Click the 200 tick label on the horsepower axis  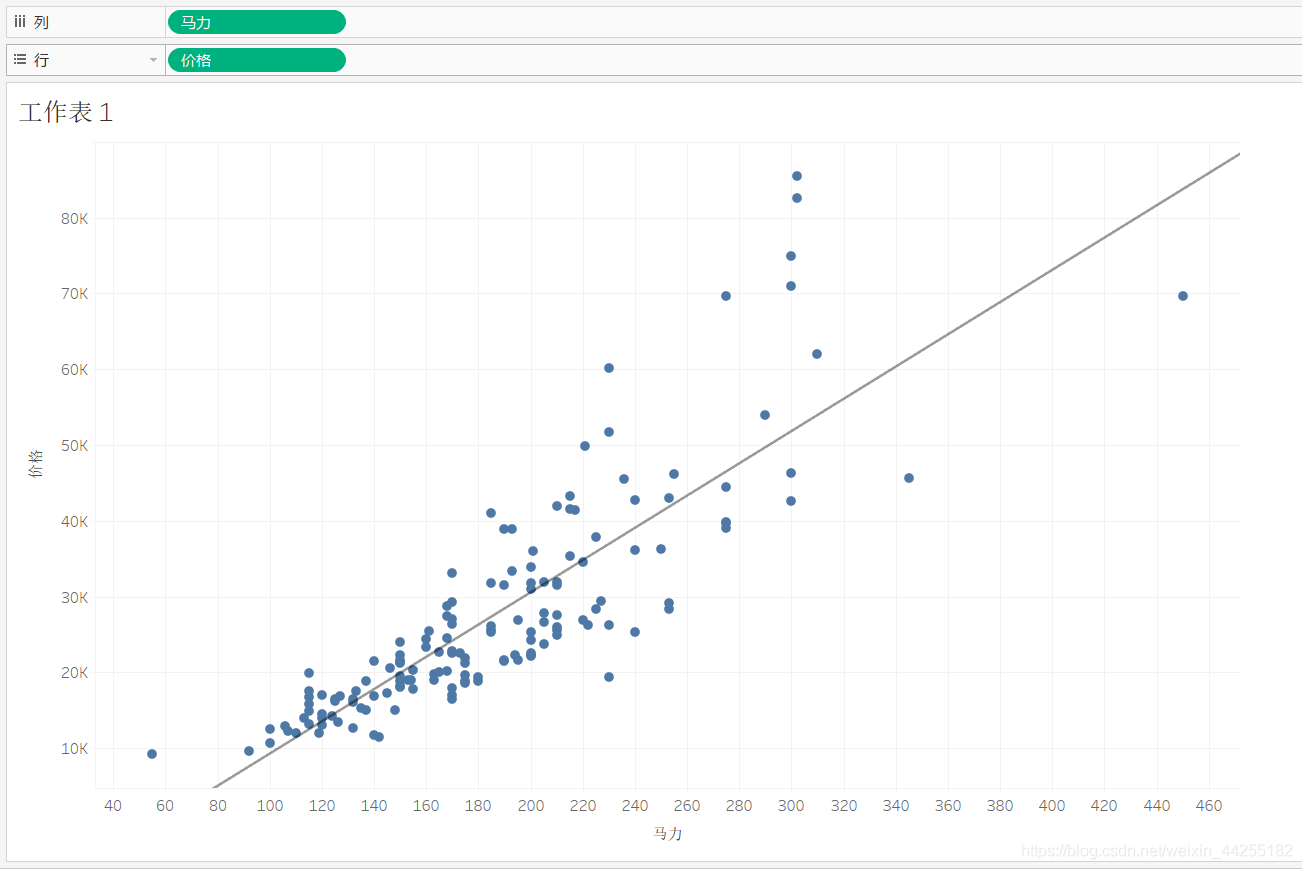531,805
